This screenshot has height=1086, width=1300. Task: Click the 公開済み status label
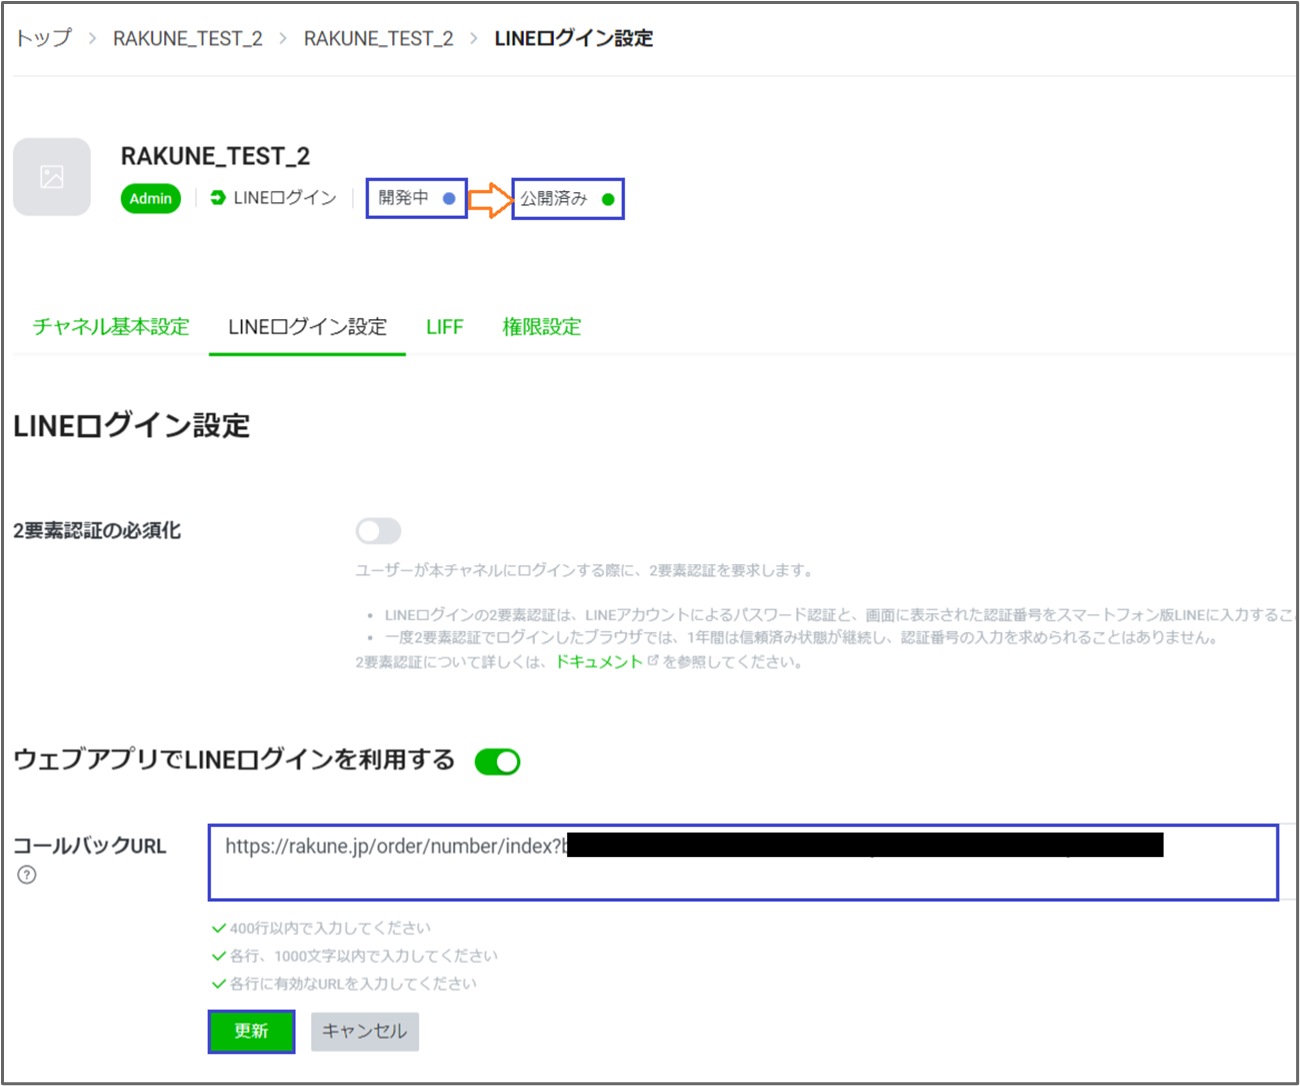(553, 199)
